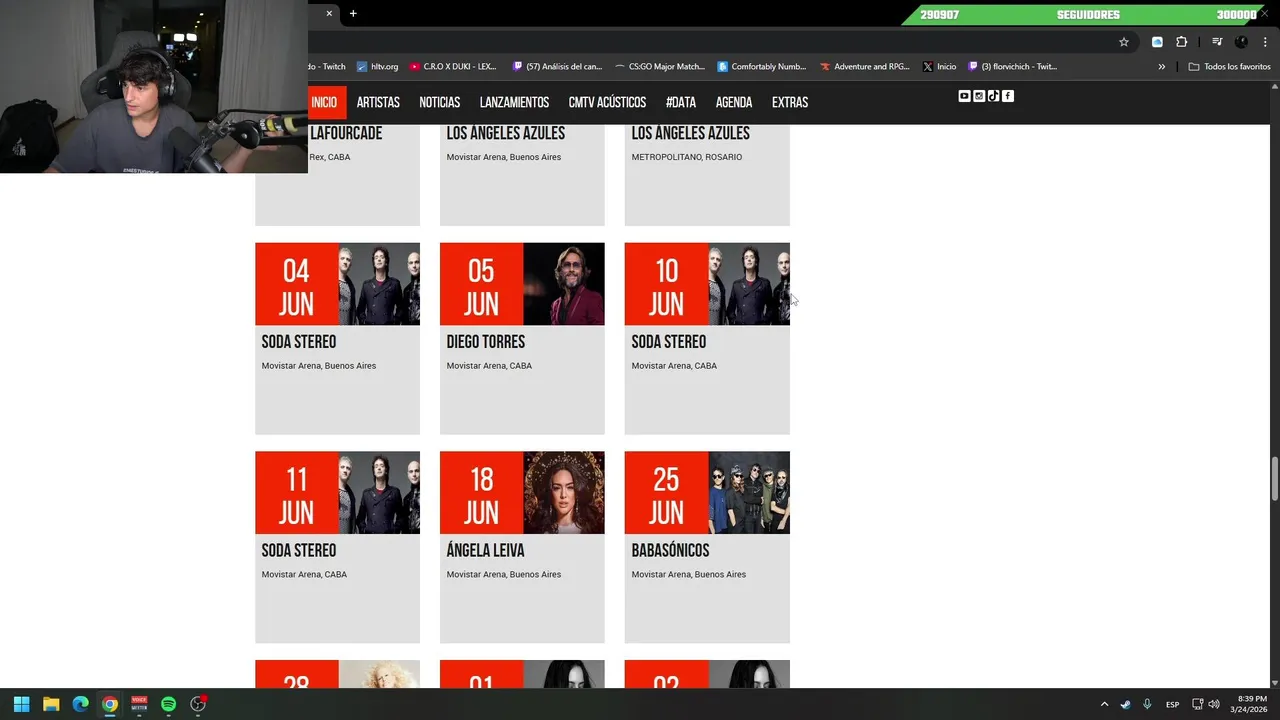Open the media controls icon in Chrome
Viewport: 1280px width, 720px height.
pyautogui.click(x=1217, y=42)
